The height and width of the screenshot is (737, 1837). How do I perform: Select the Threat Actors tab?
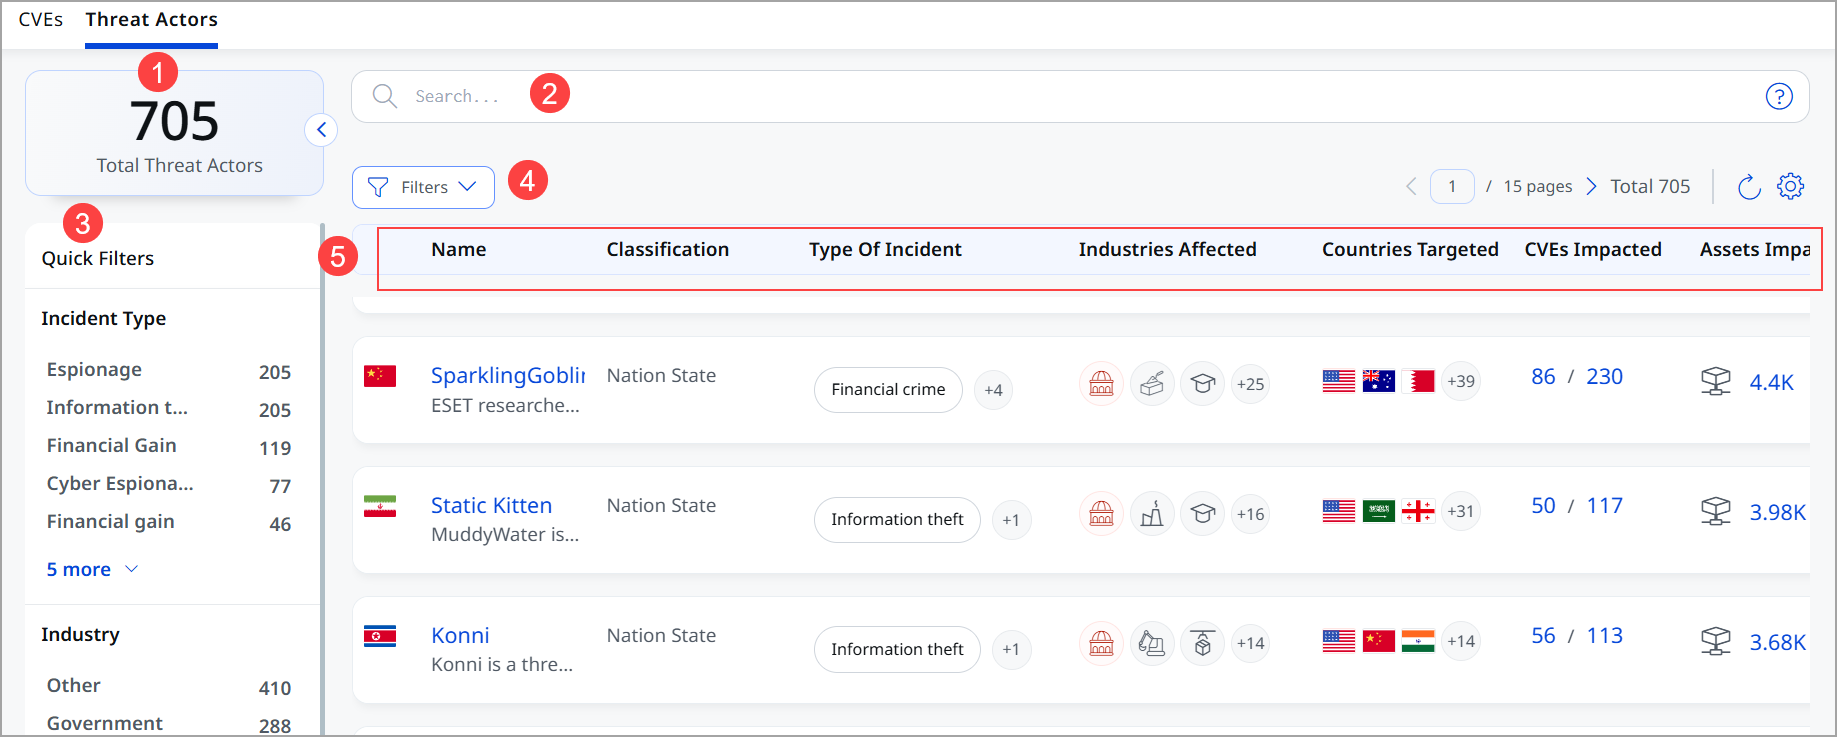point(151,20)
